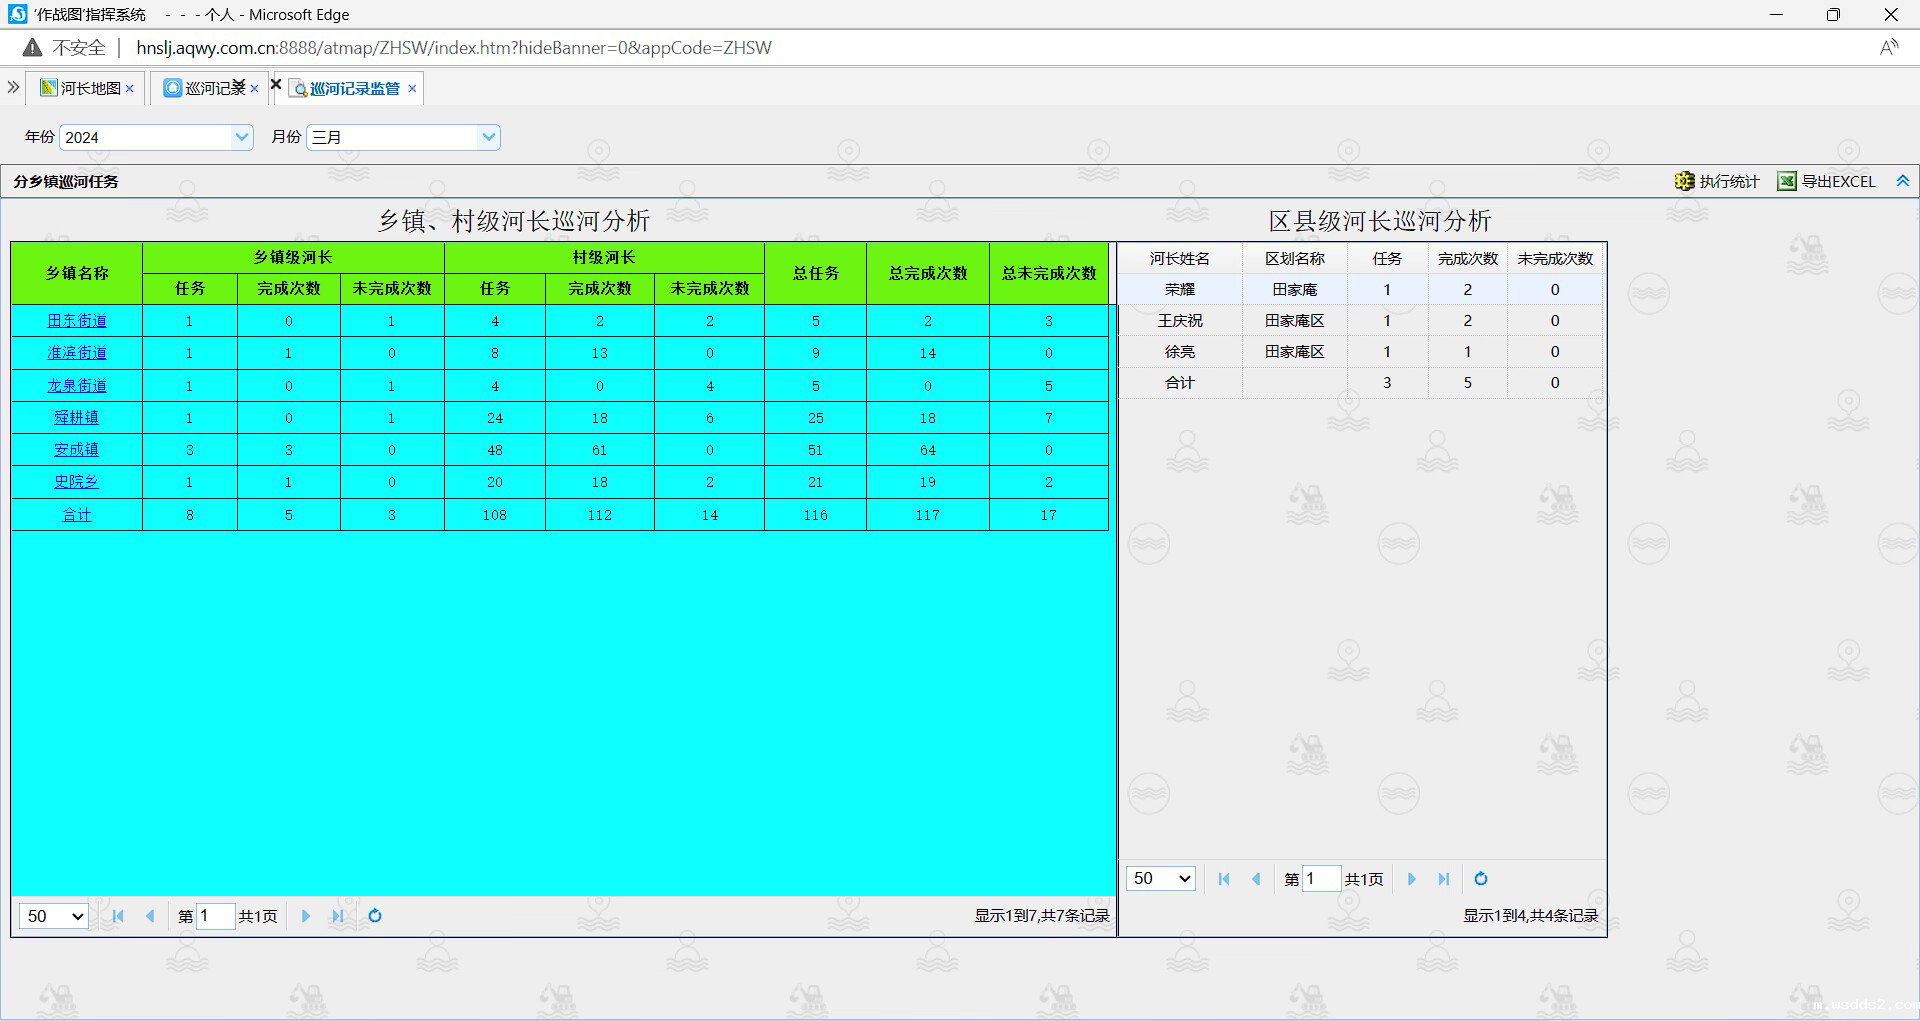This screenshot has width=1920, height=1021.
Task: Go to previous page in right table
Action: point(1256,879)
